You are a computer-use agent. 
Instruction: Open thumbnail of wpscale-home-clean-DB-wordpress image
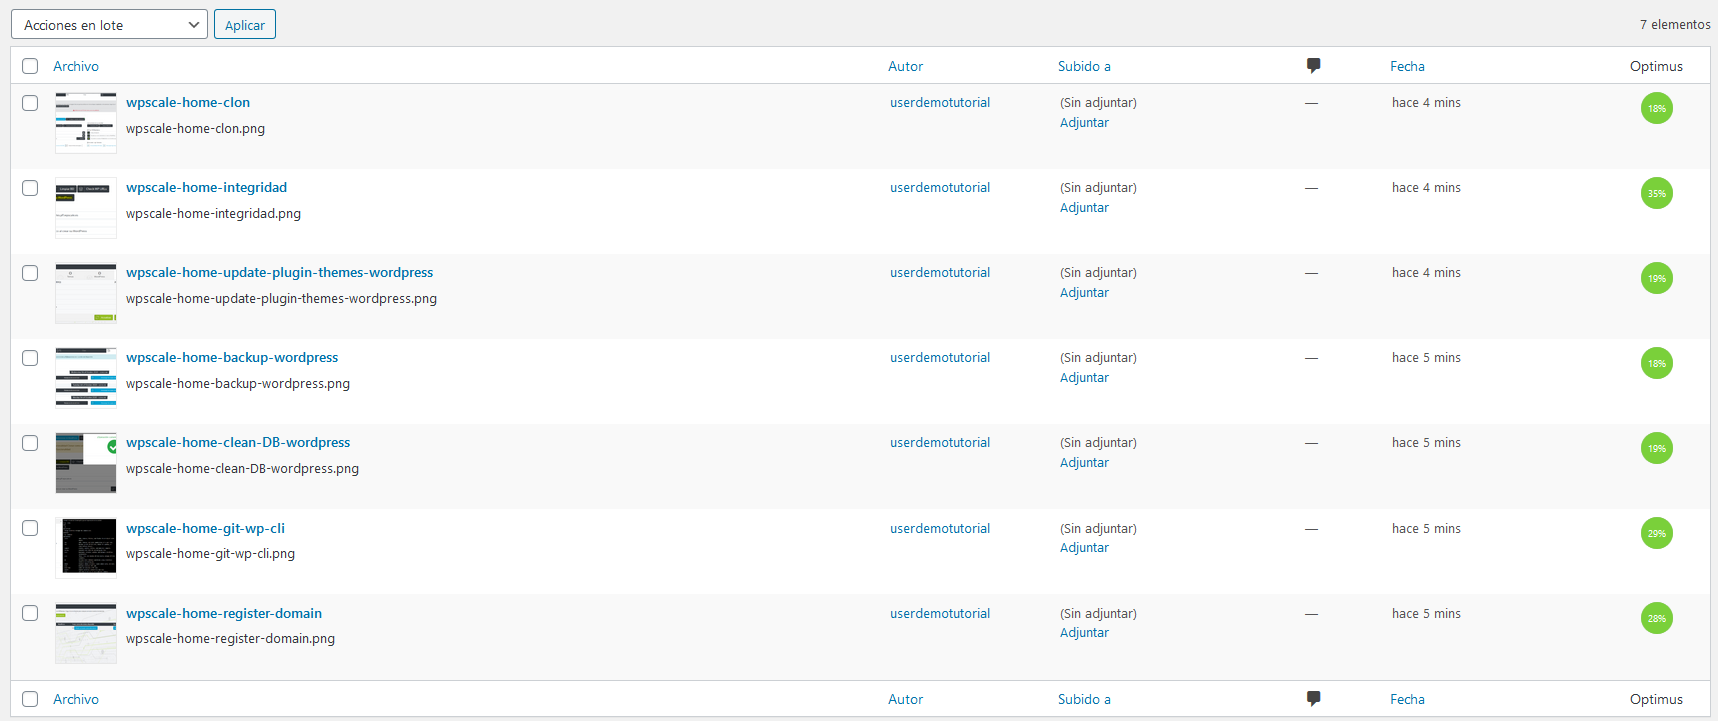pos(86,463)
